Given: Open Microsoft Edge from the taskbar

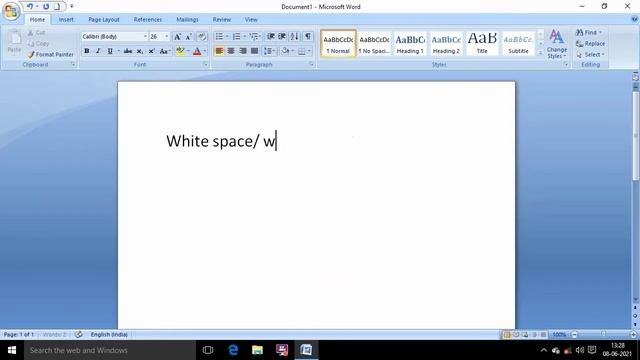Looking at the screenshot, I should (233, 350).
